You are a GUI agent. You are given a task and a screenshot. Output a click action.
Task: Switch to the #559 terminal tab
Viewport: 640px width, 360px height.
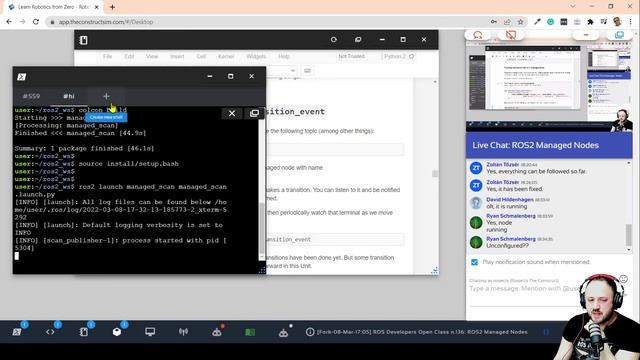tap(31, 96)
